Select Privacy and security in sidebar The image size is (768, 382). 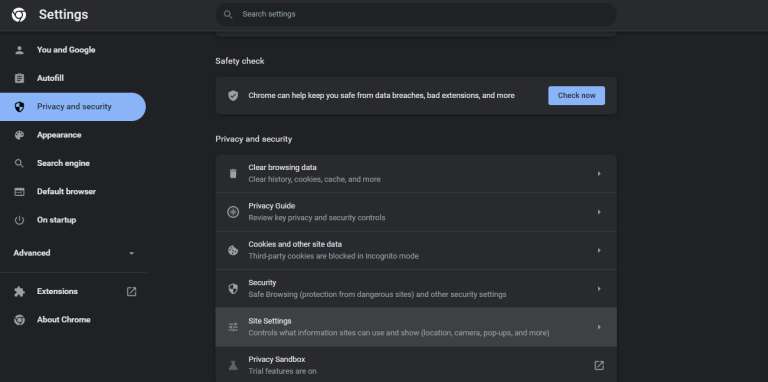tap(73, 107)
